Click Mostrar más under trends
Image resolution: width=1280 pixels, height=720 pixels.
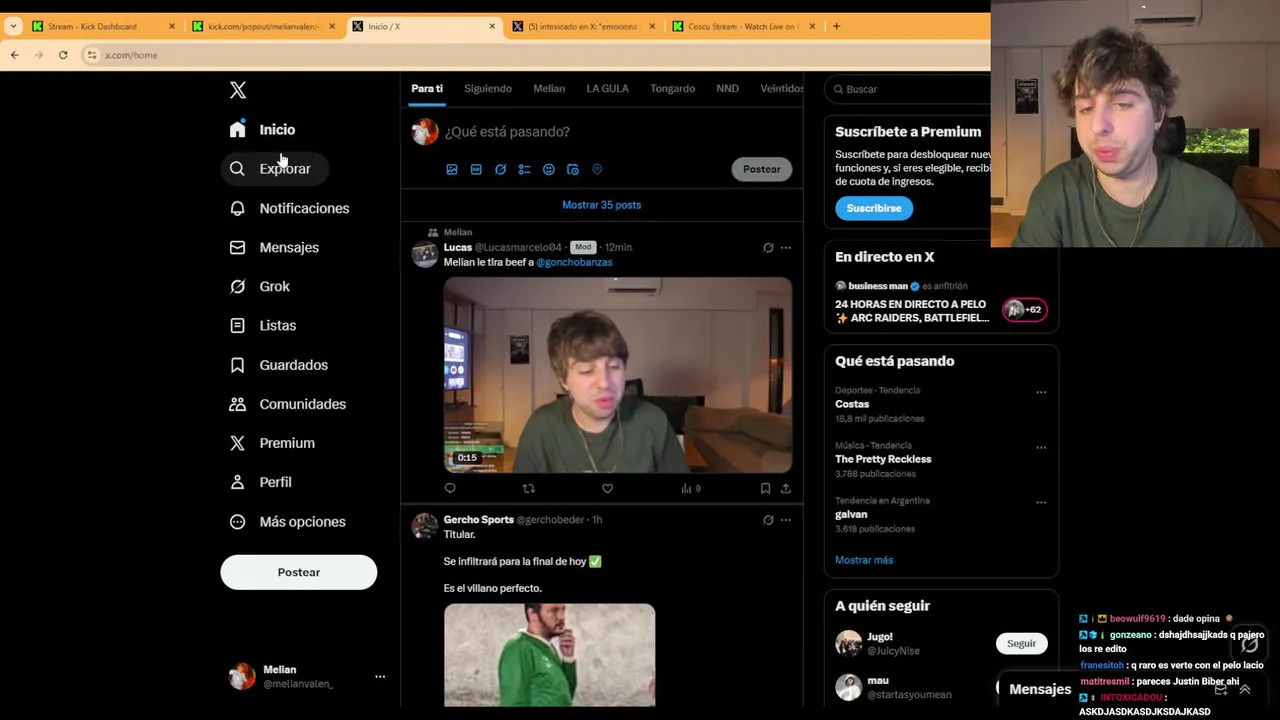[864, 560]
